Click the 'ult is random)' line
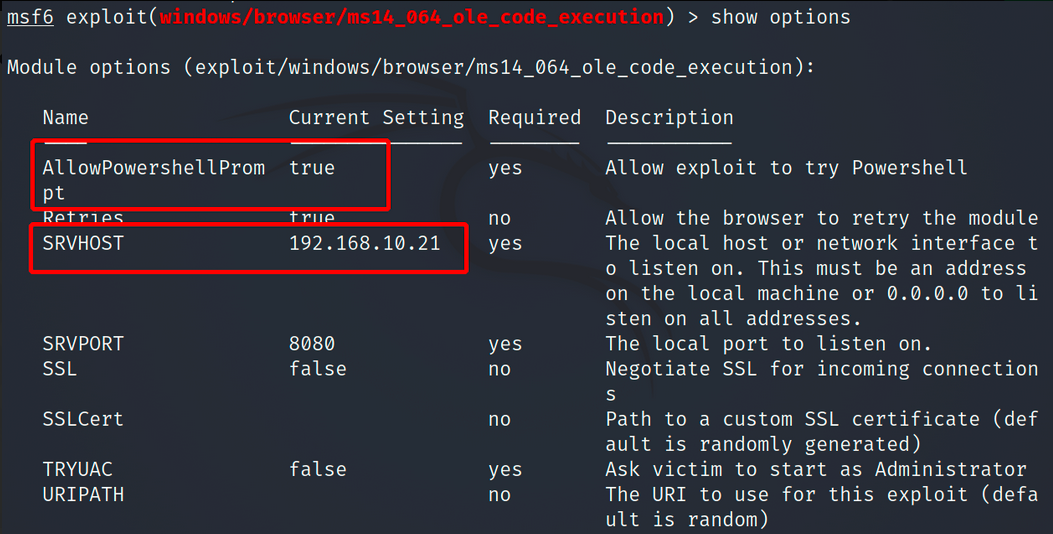 pyautogui.click(x=687, y=520)
